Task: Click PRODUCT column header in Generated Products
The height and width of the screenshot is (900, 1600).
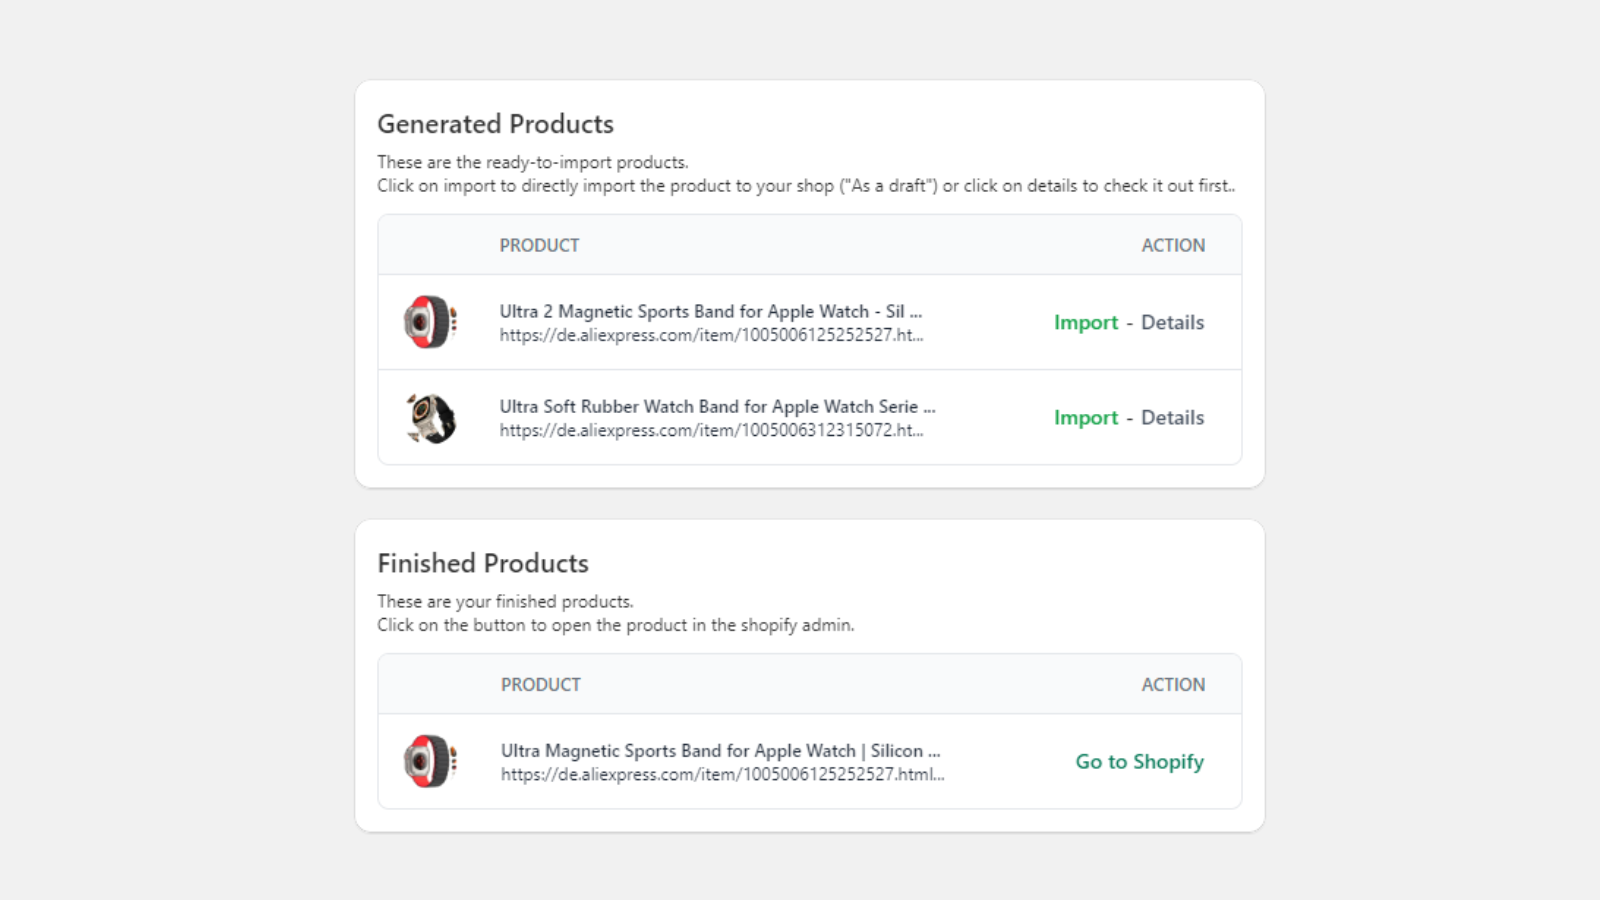Action: (x=539, y=245)
